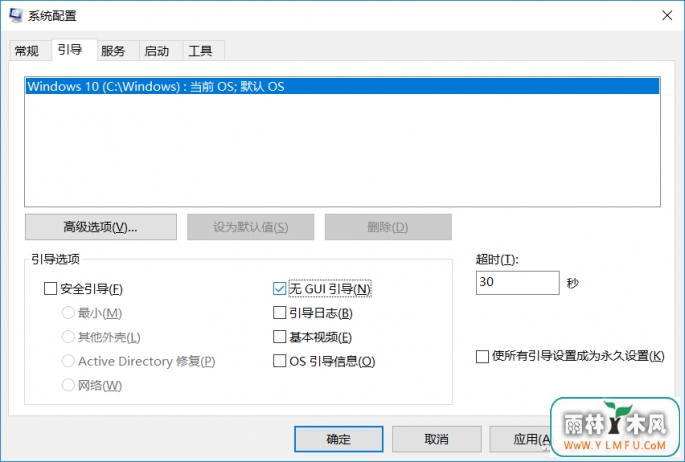The height and width of the screenshot is (462, 685).
Task: Confirm with the 确定 button
Action: click(x=339, y=439)
